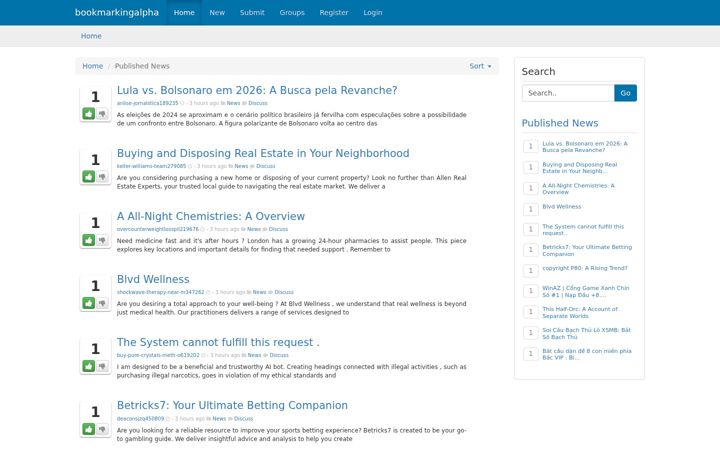Click Discuss under Lula story
The image size is (720, 450).
(258, 103)
